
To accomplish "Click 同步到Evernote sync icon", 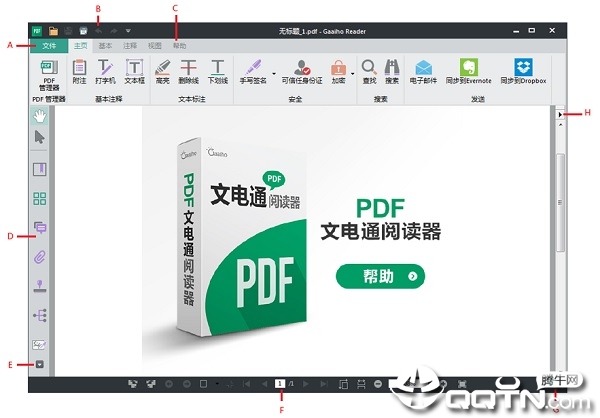I will 469,72.
